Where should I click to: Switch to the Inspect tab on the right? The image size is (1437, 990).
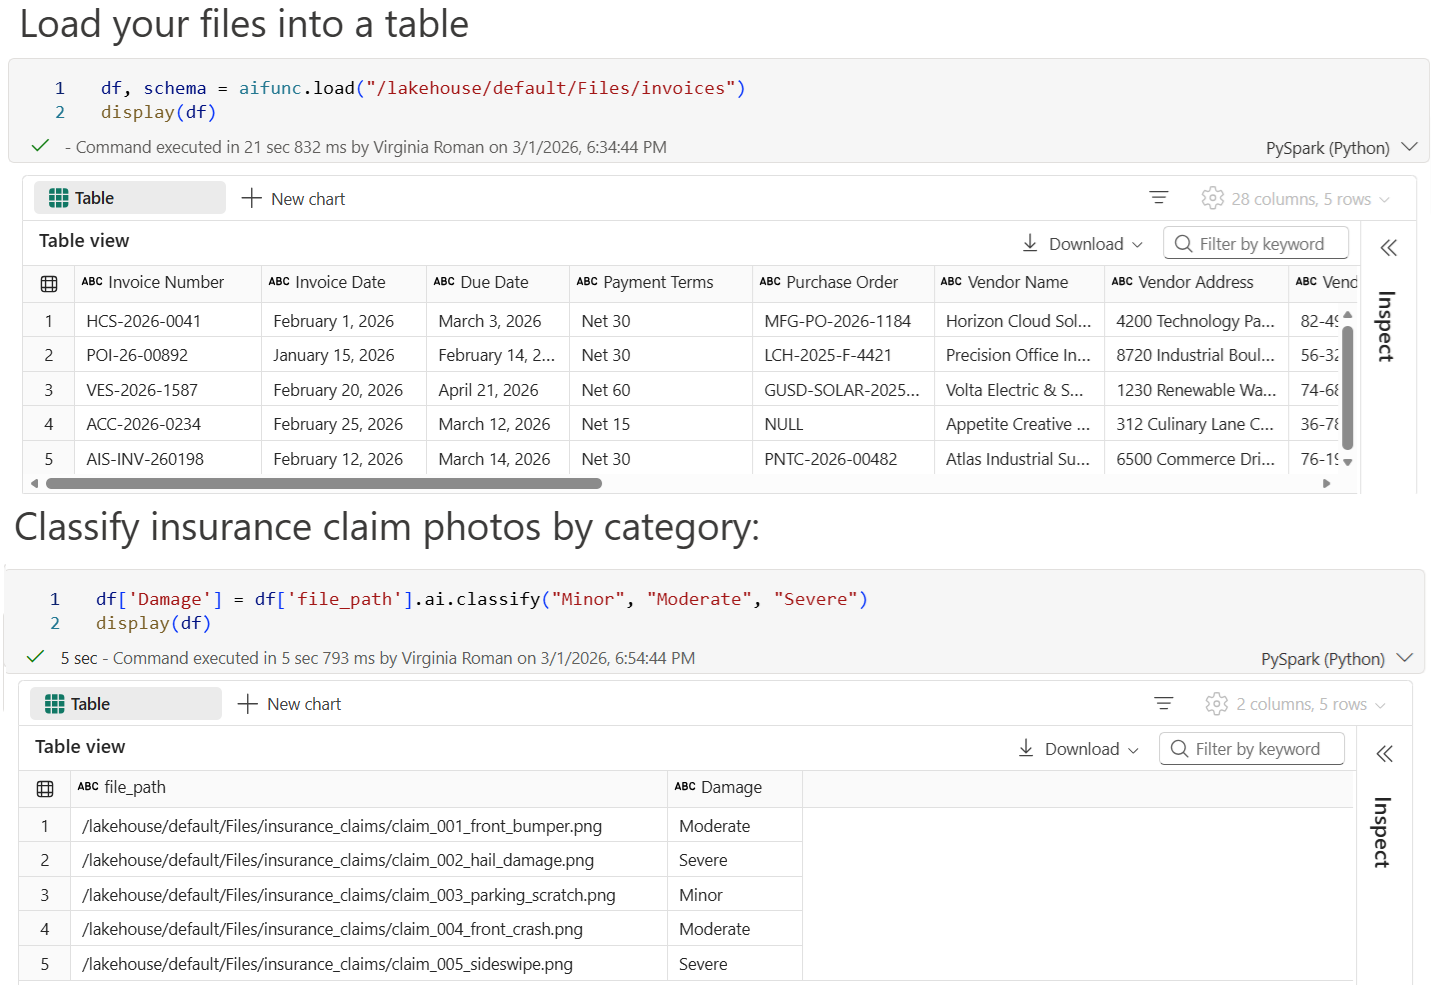tap(1384, 327)
